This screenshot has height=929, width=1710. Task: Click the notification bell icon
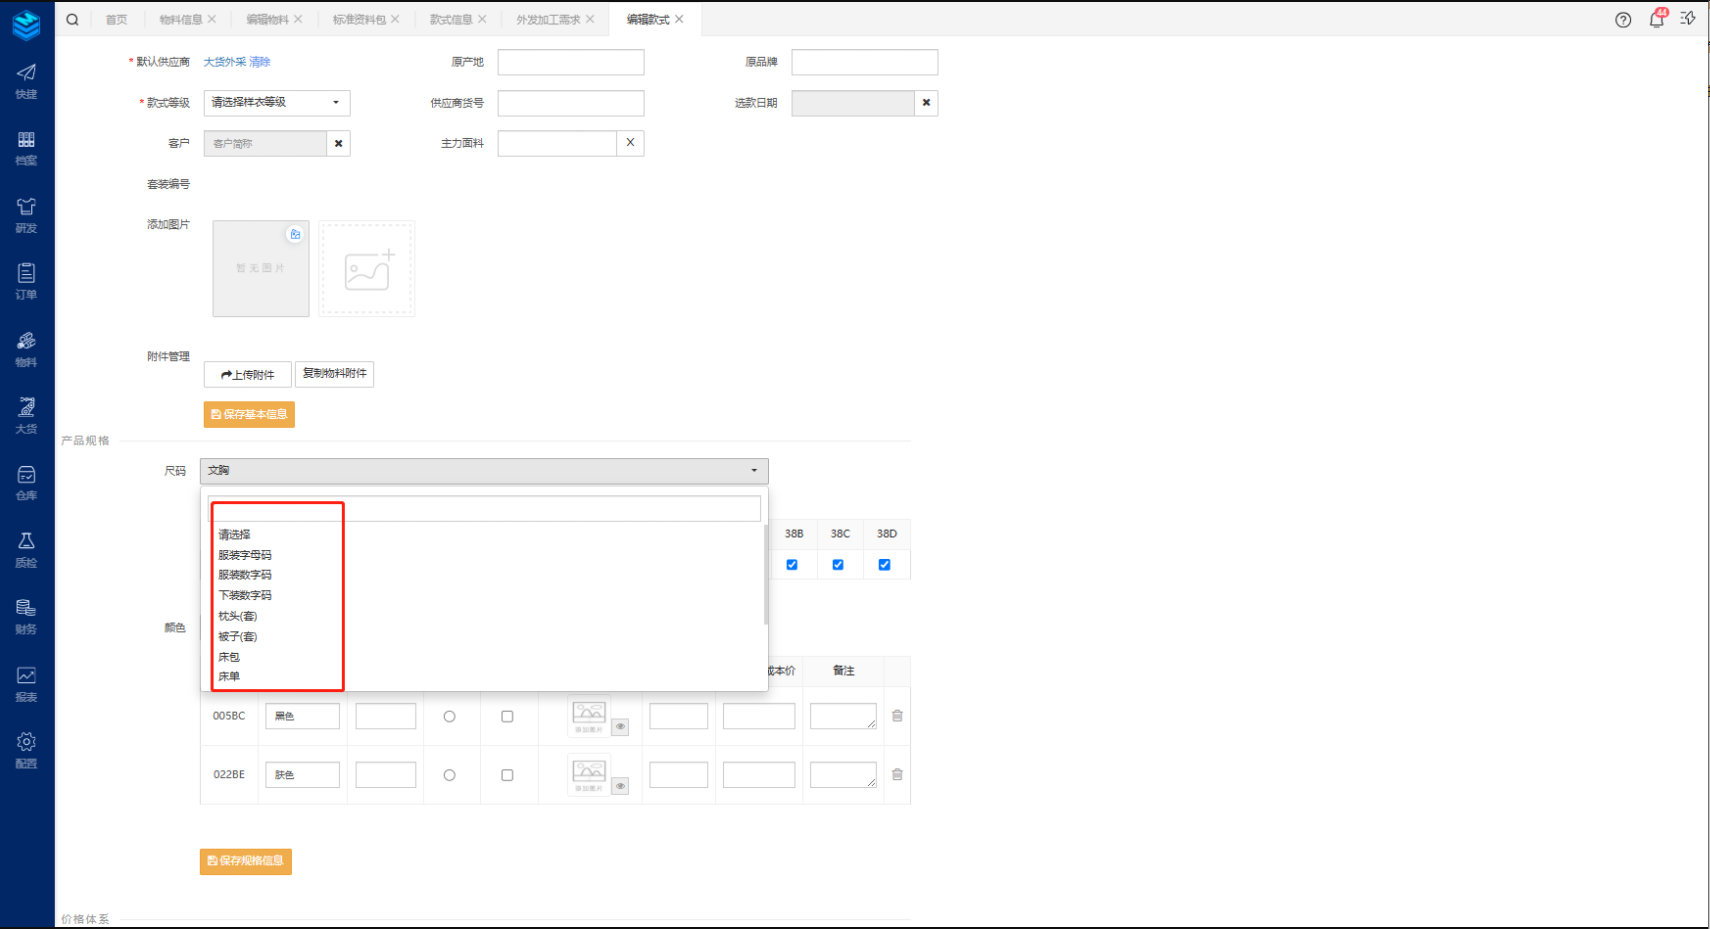(x=1657, y=19)
